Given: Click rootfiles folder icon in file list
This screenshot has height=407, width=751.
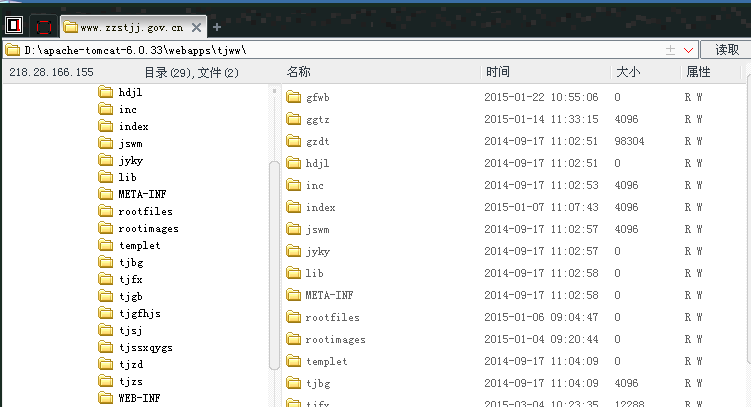Looking at the screenshot, I should coord(294,317).
